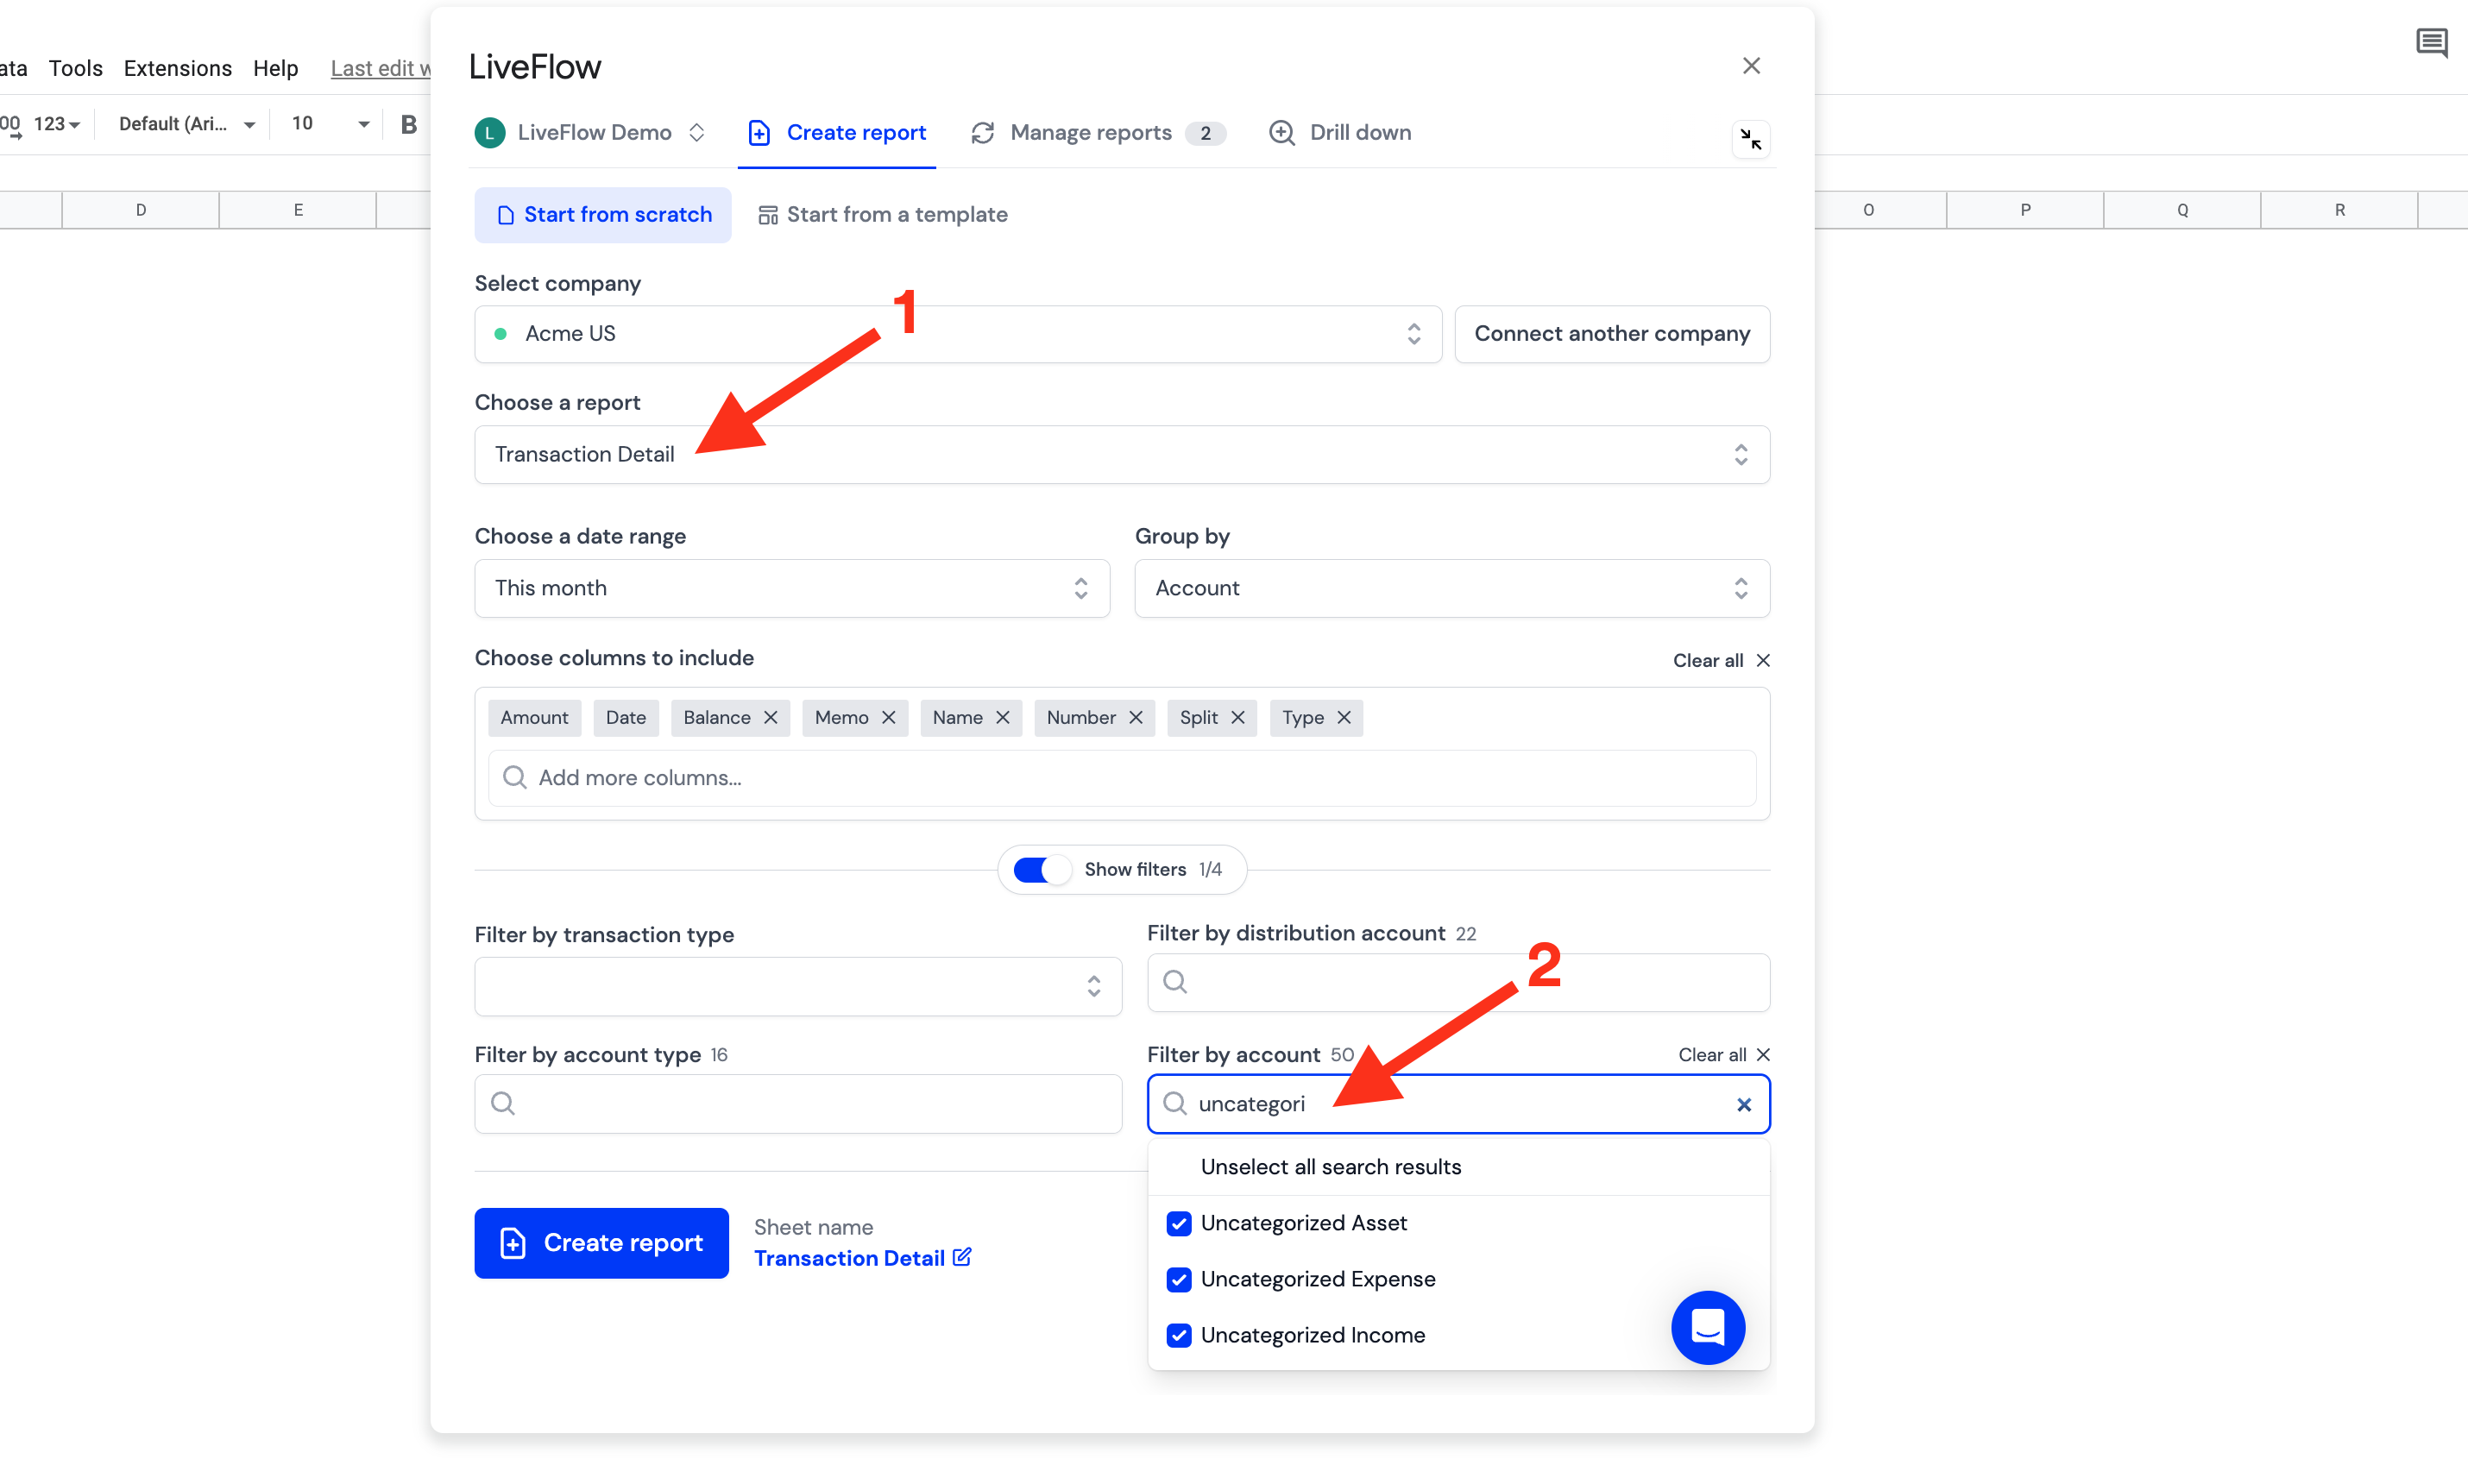
Task: Click the pencil edit icon beside the sheet name
Action: pyautogui.click(x=962, y=1258)
